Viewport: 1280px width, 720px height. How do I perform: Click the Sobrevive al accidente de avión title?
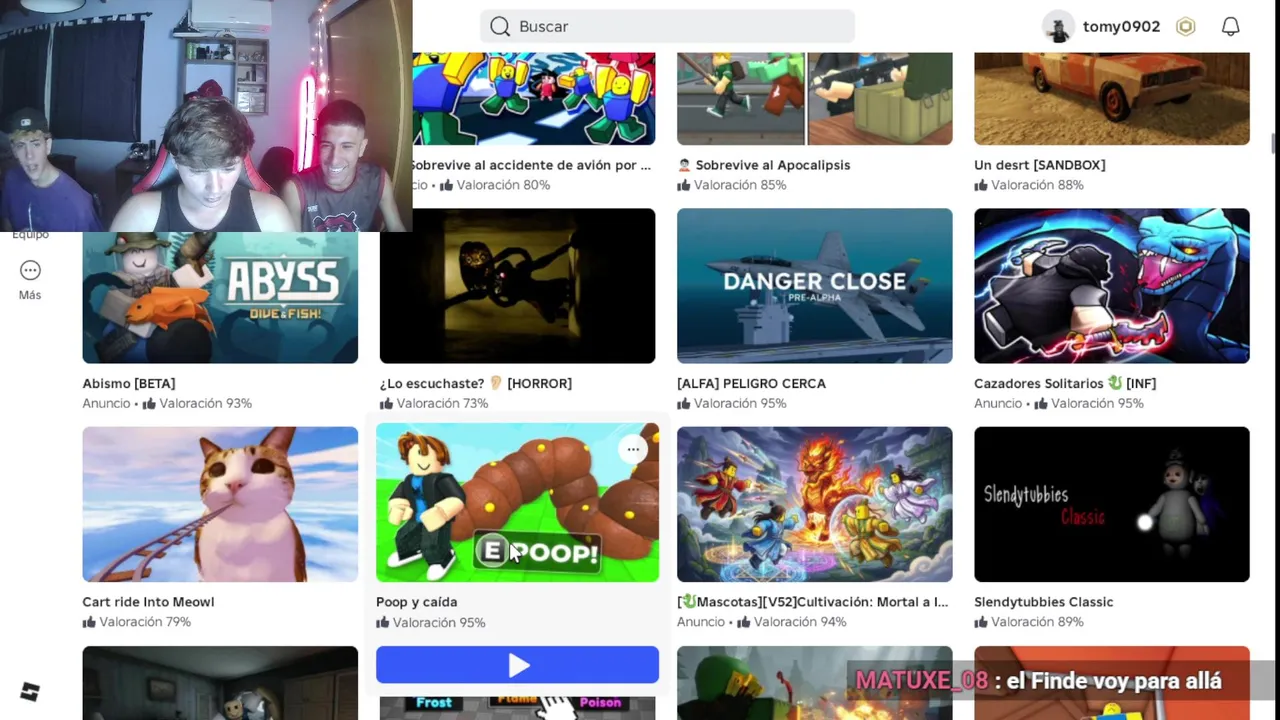pos(532,165)
